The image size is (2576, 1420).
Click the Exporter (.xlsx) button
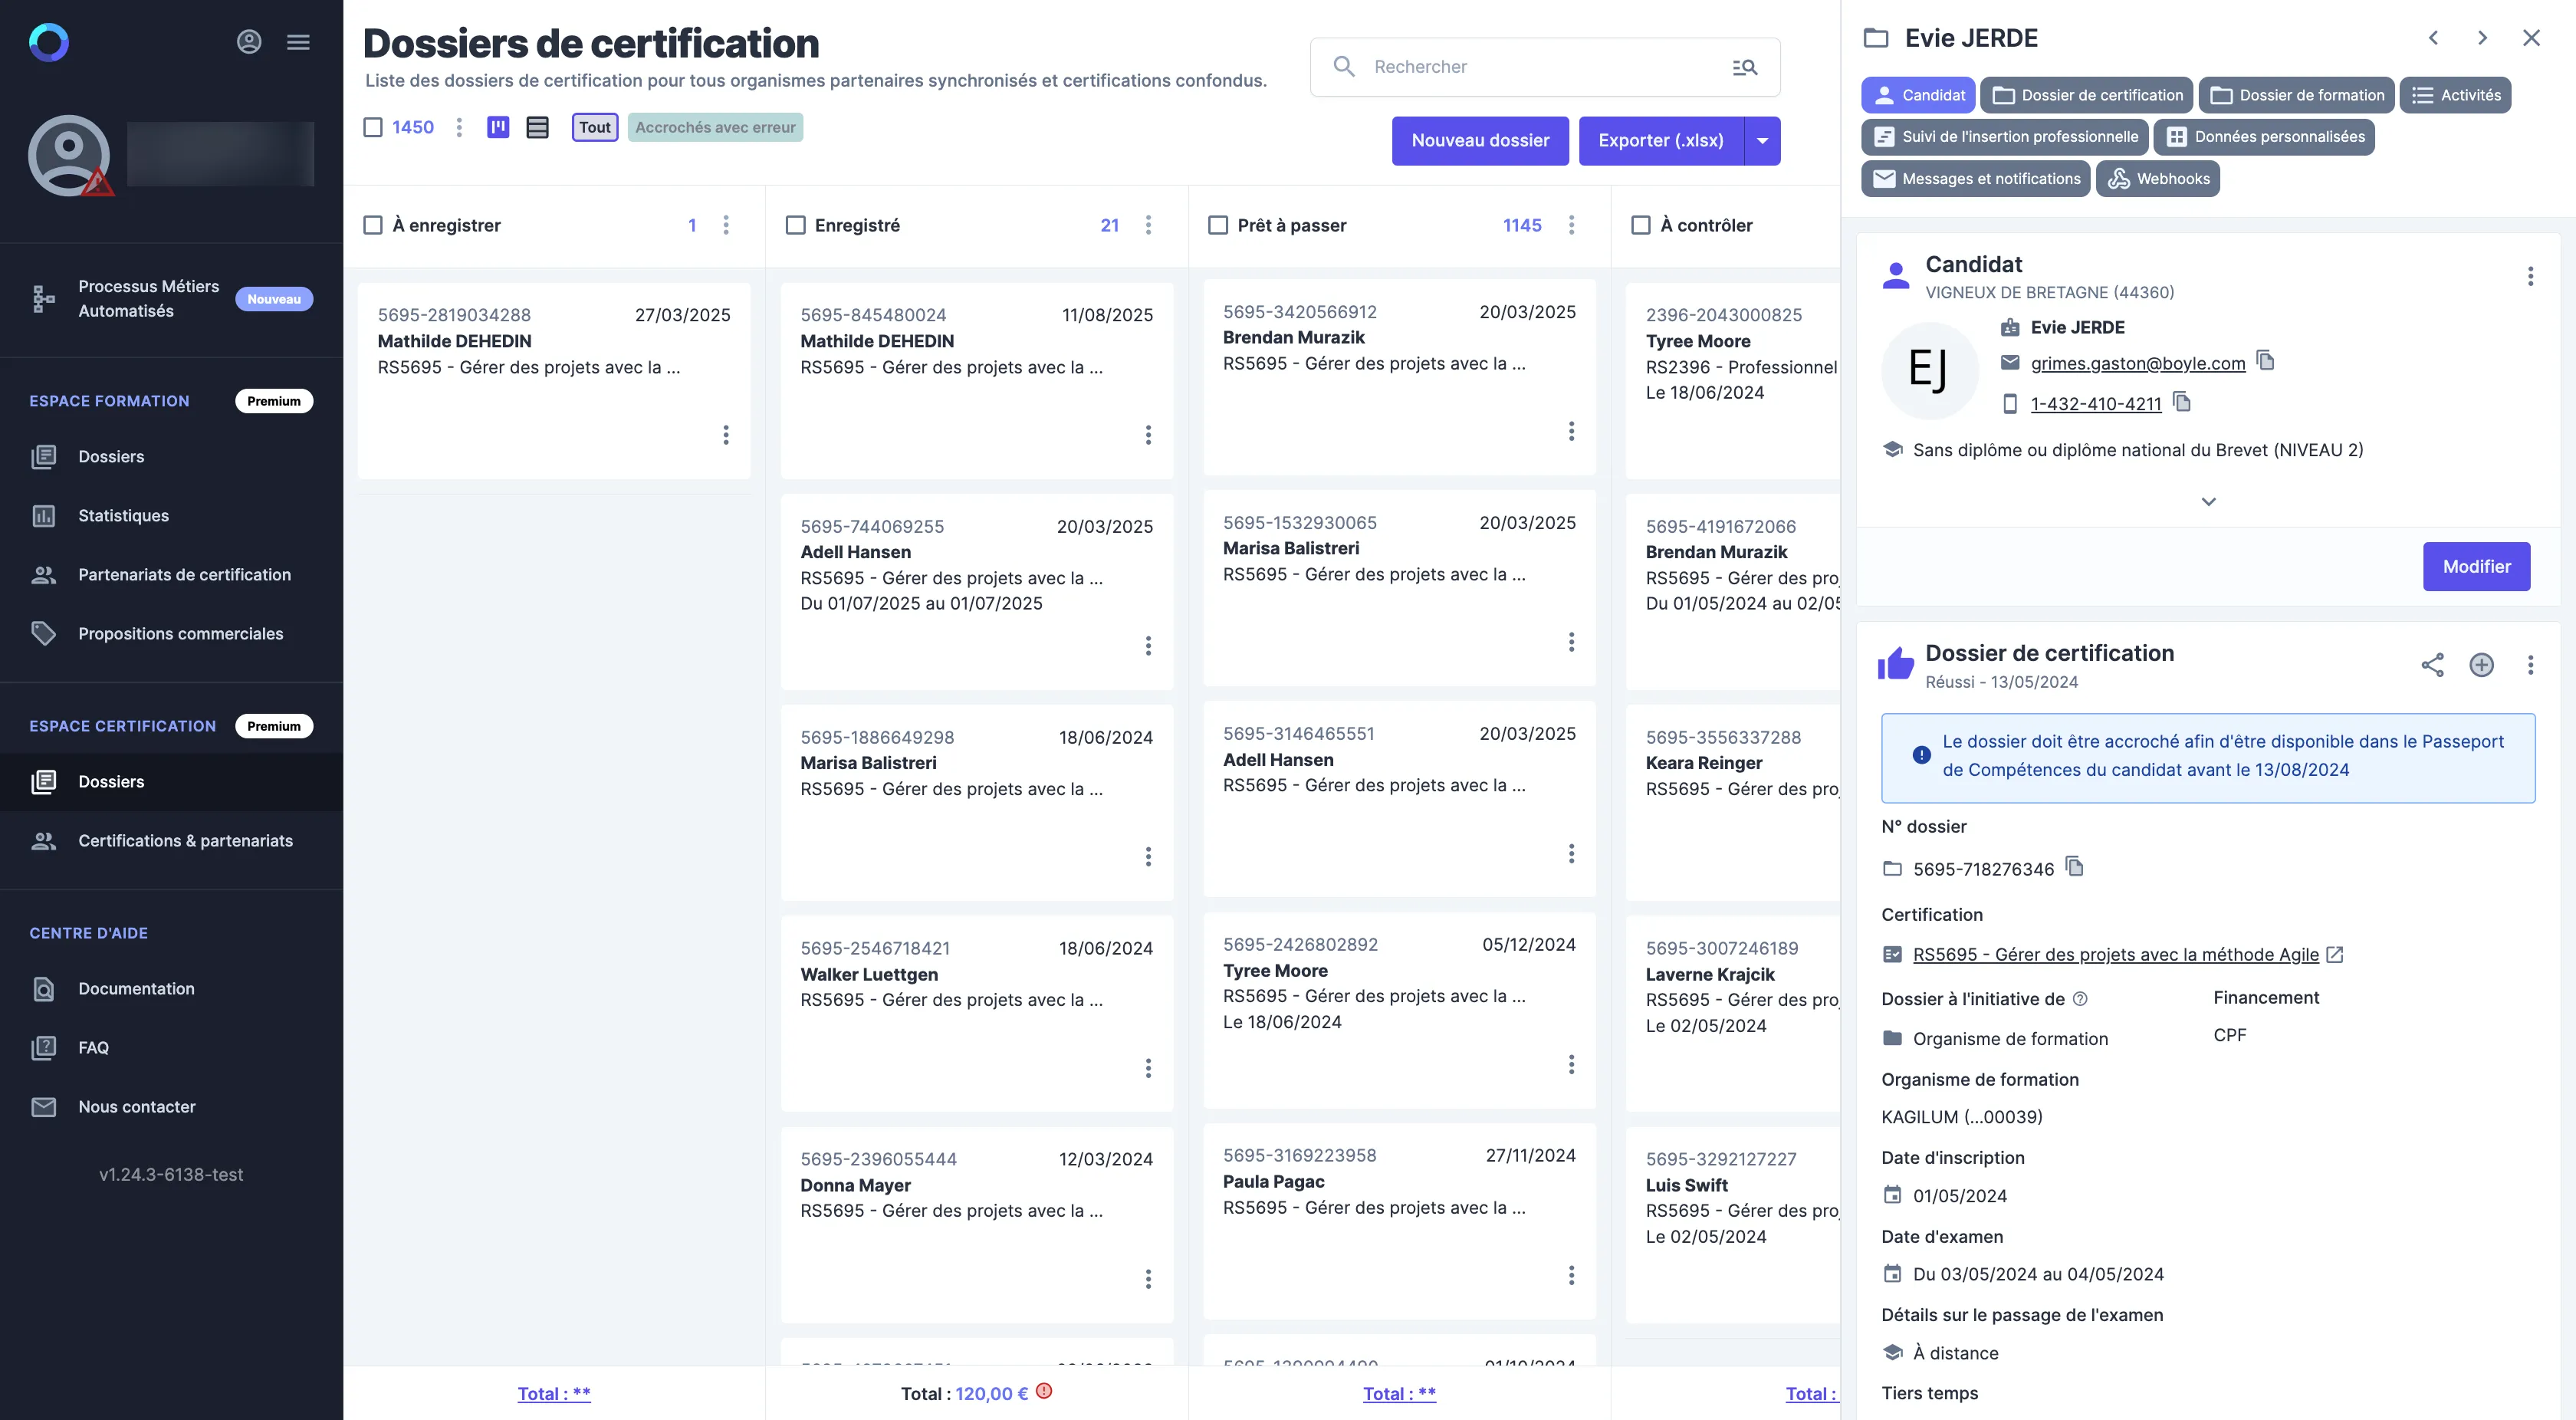(x=1661, y=141)
